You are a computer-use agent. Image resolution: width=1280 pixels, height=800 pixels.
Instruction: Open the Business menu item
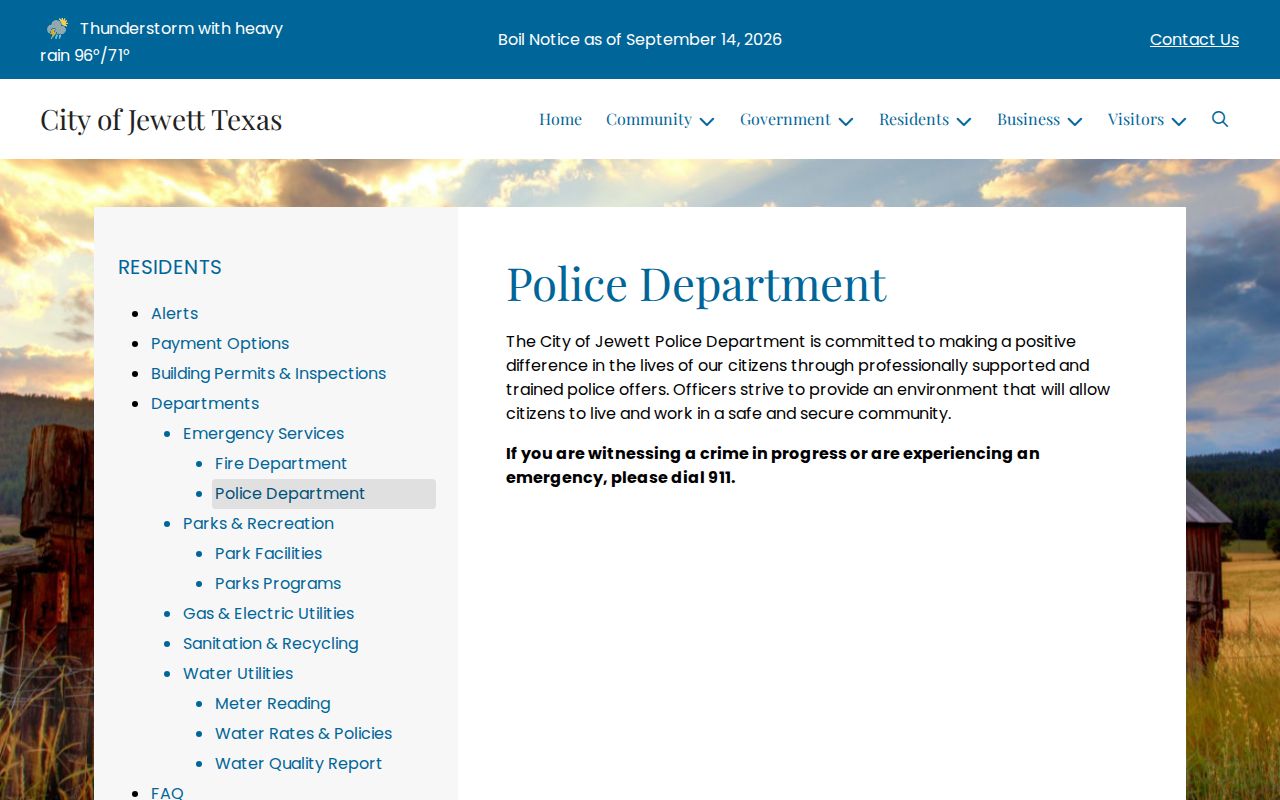1028,119
